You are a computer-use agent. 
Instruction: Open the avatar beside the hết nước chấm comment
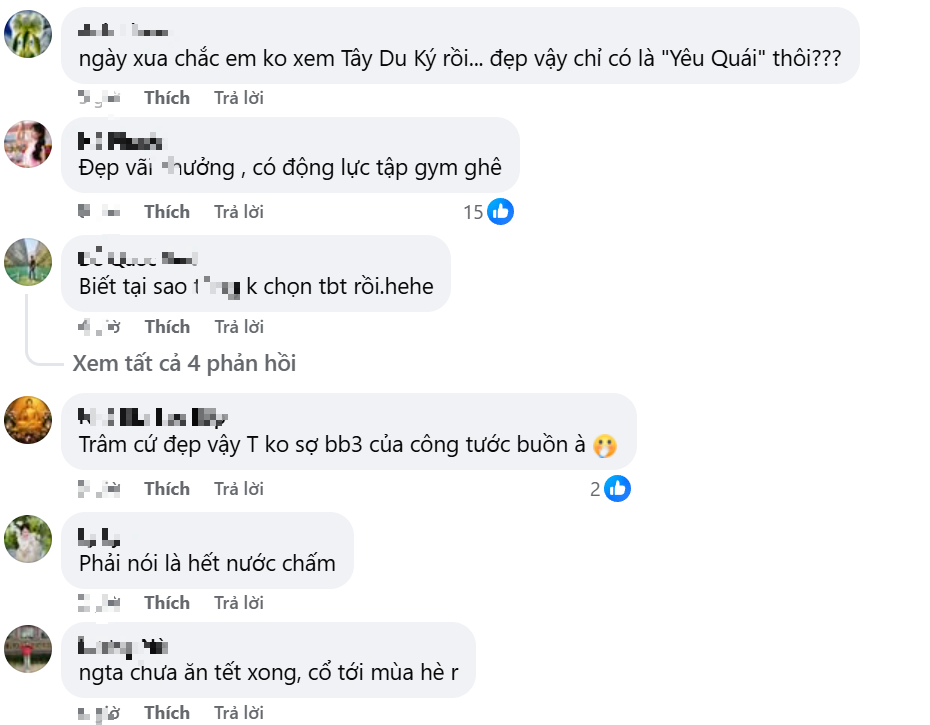(x=28, y=540)
